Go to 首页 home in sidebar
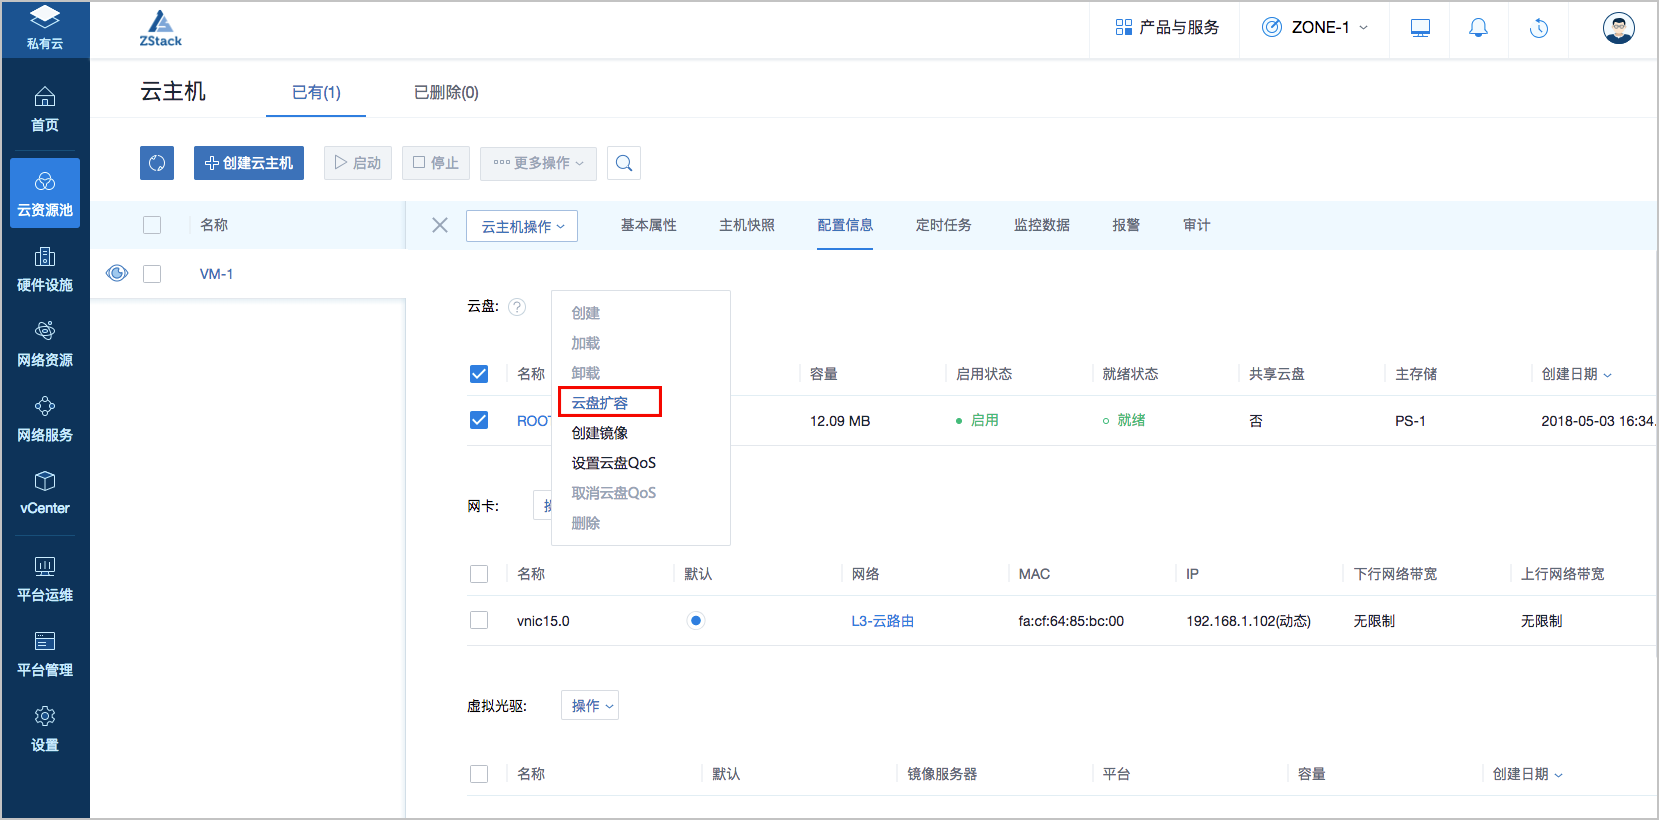 45,109
